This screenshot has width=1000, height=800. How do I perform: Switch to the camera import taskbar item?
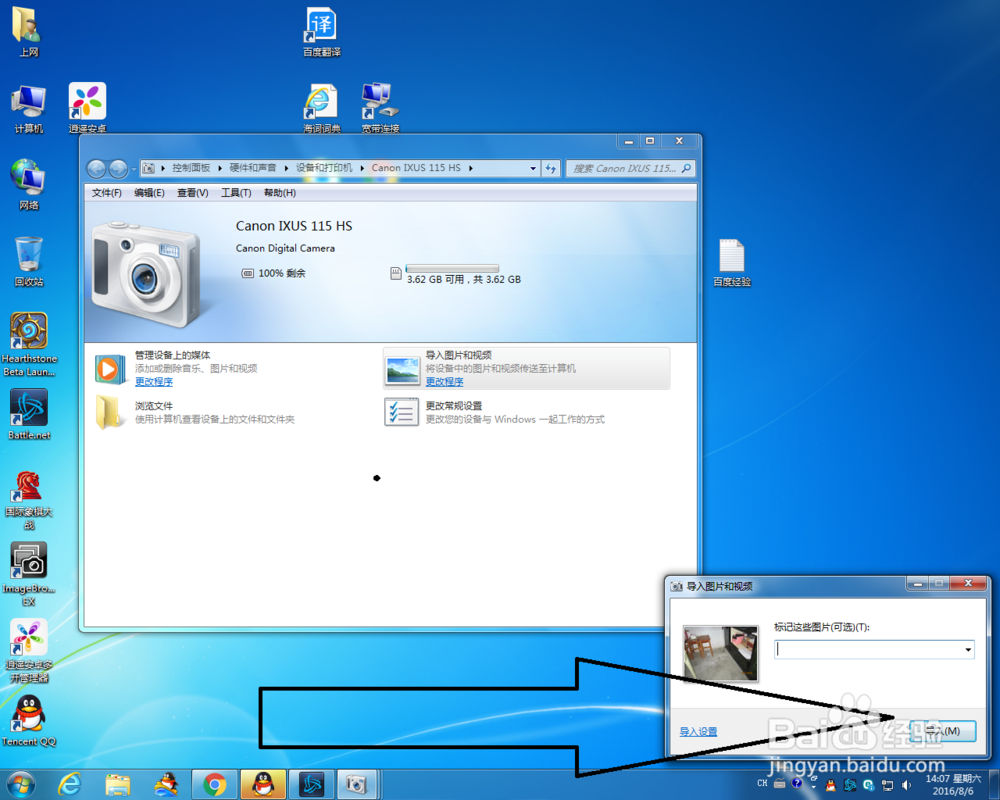[x=357, y=785]
